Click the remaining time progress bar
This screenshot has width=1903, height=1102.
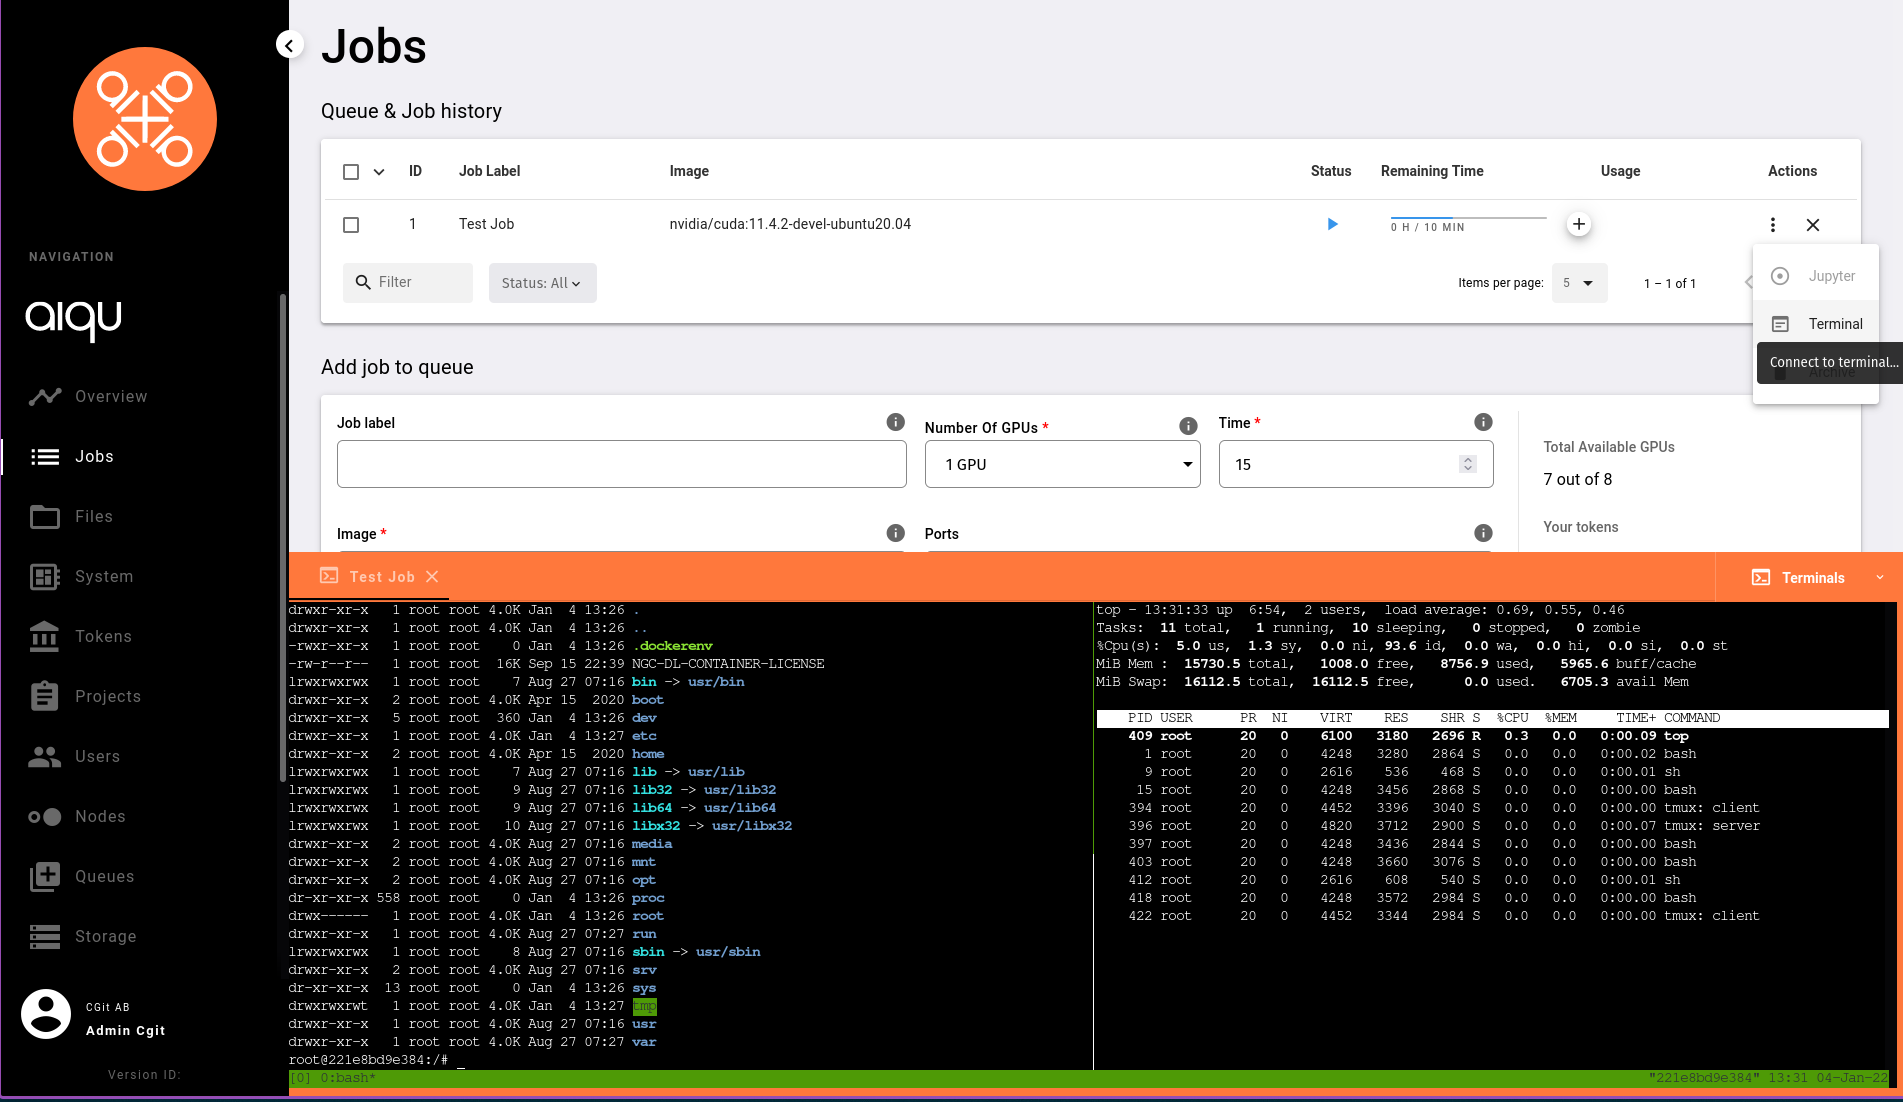point(1467,217)
